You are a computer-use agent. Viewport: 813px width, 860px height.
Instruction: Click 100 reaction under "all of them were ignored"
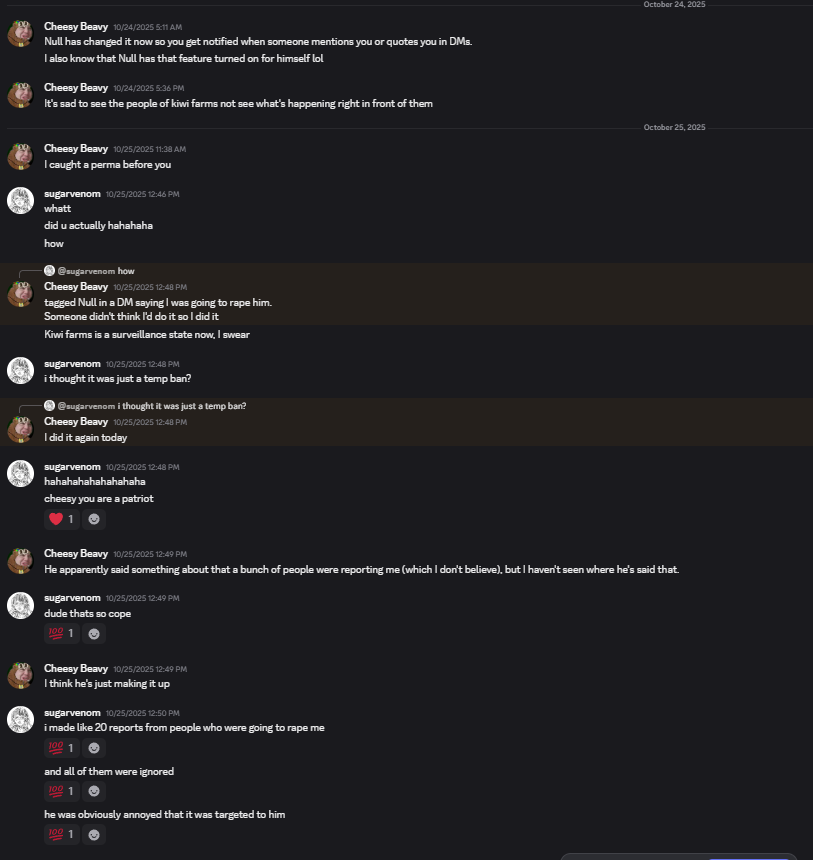(62, 791)
